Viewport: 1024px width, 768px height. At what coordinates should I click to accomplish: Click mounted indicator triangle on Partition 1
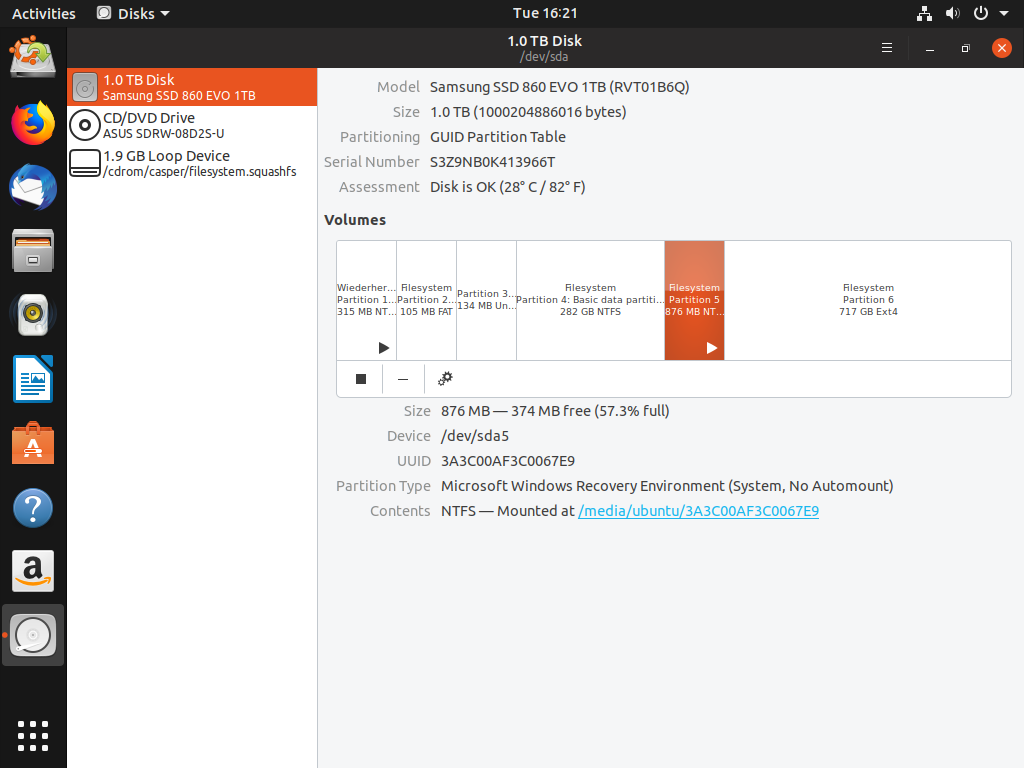384,348
